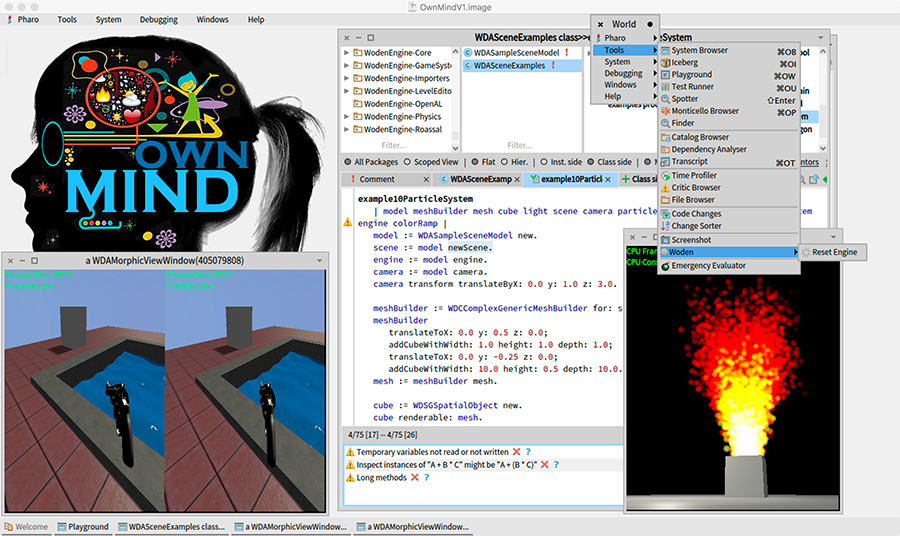Expand WodenEngine-Roassal package
The image size is (900, 536).
click(347, 129)
